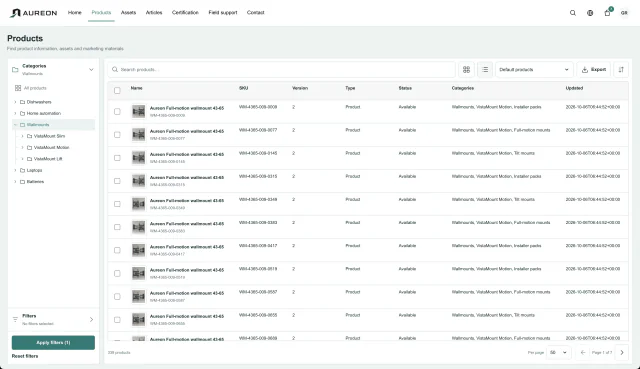Click the All products grid icon

pos(18,88)
